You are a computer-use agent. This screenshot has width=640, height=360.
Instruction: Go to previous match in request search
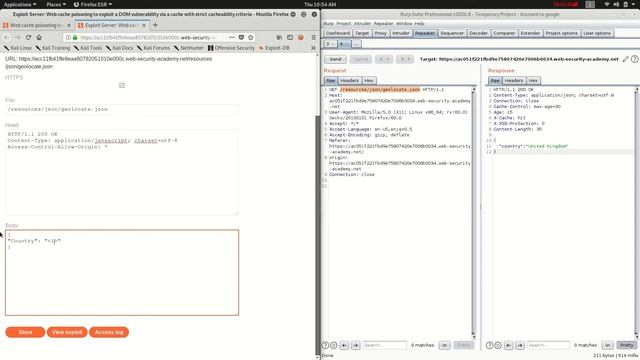(344, 345)
